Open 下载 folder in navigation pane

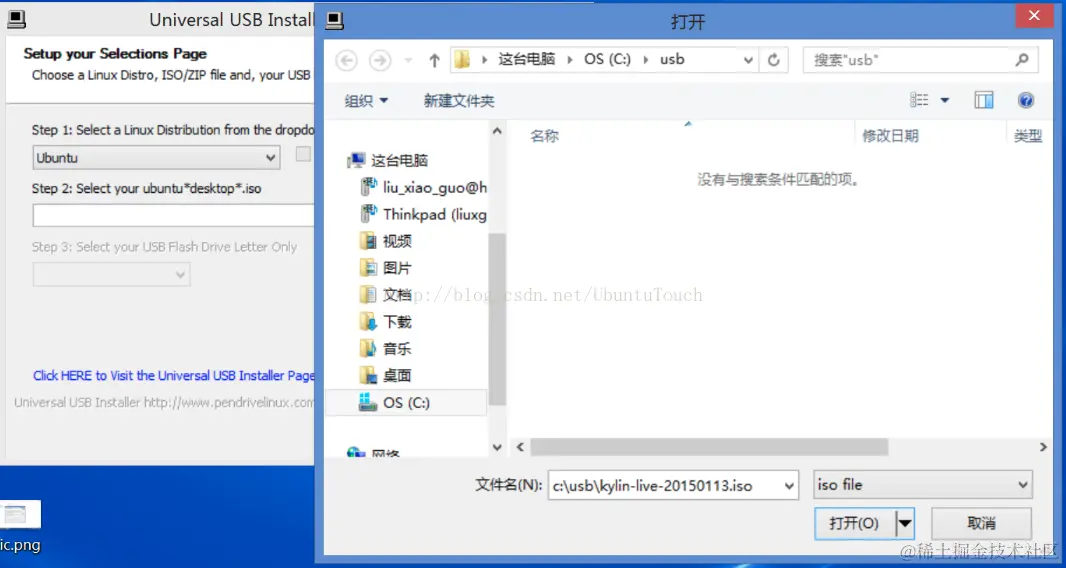[x=397, y=322]
